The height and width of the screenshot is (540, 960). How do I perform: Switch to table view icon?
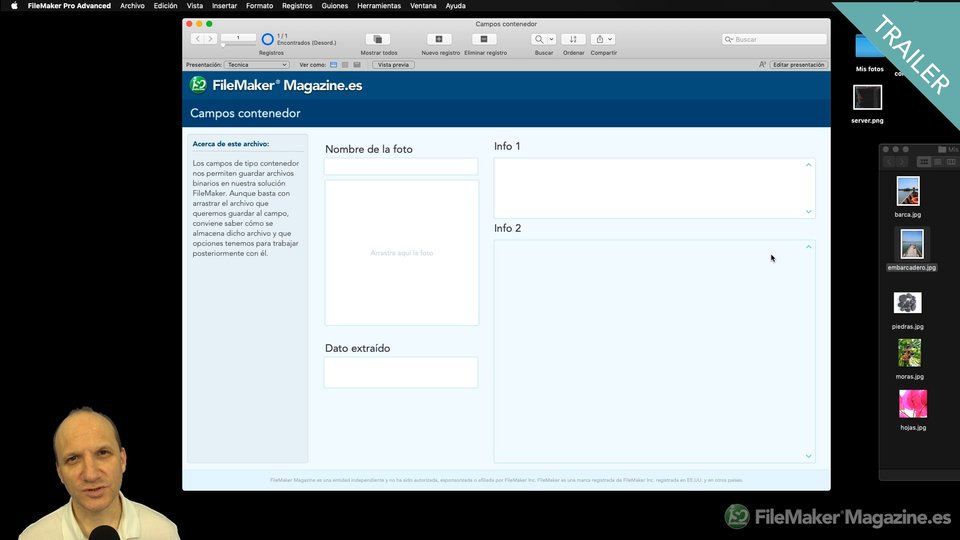[357, 65]
